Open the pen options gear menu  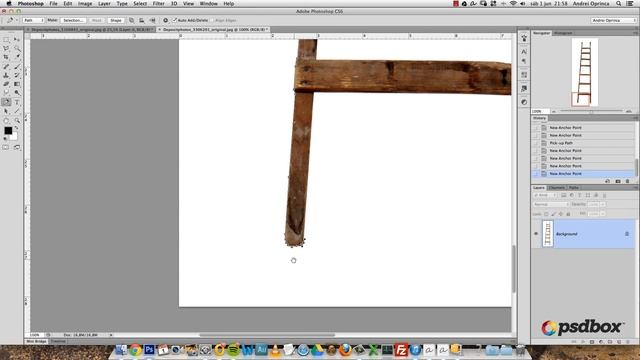click(165, 20)
